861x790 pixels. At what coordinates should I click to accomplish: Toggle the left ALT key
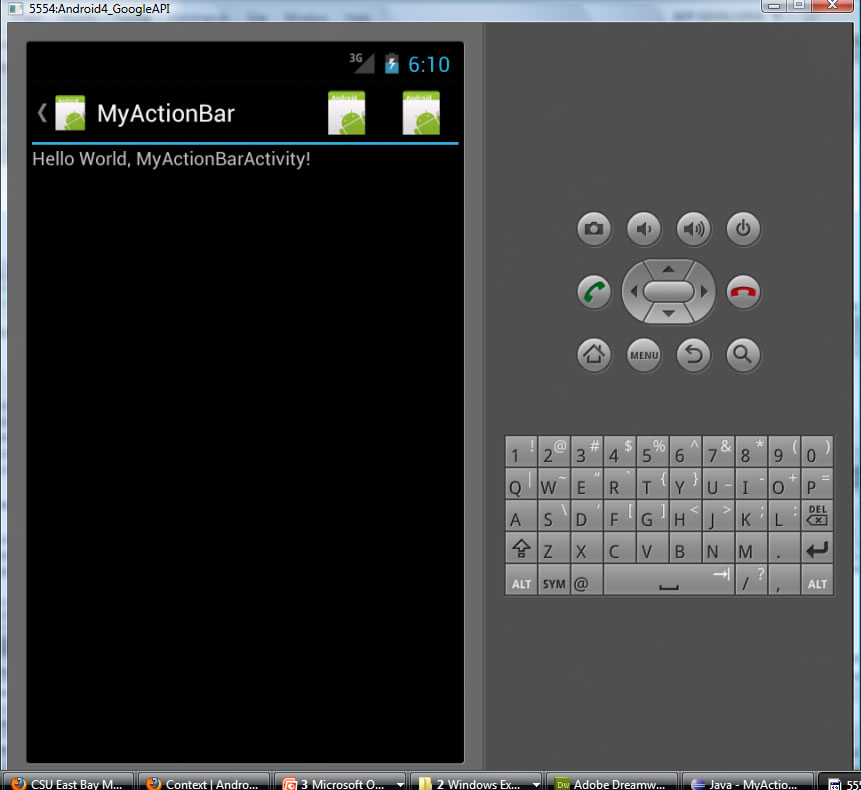[x=521, y=582]
